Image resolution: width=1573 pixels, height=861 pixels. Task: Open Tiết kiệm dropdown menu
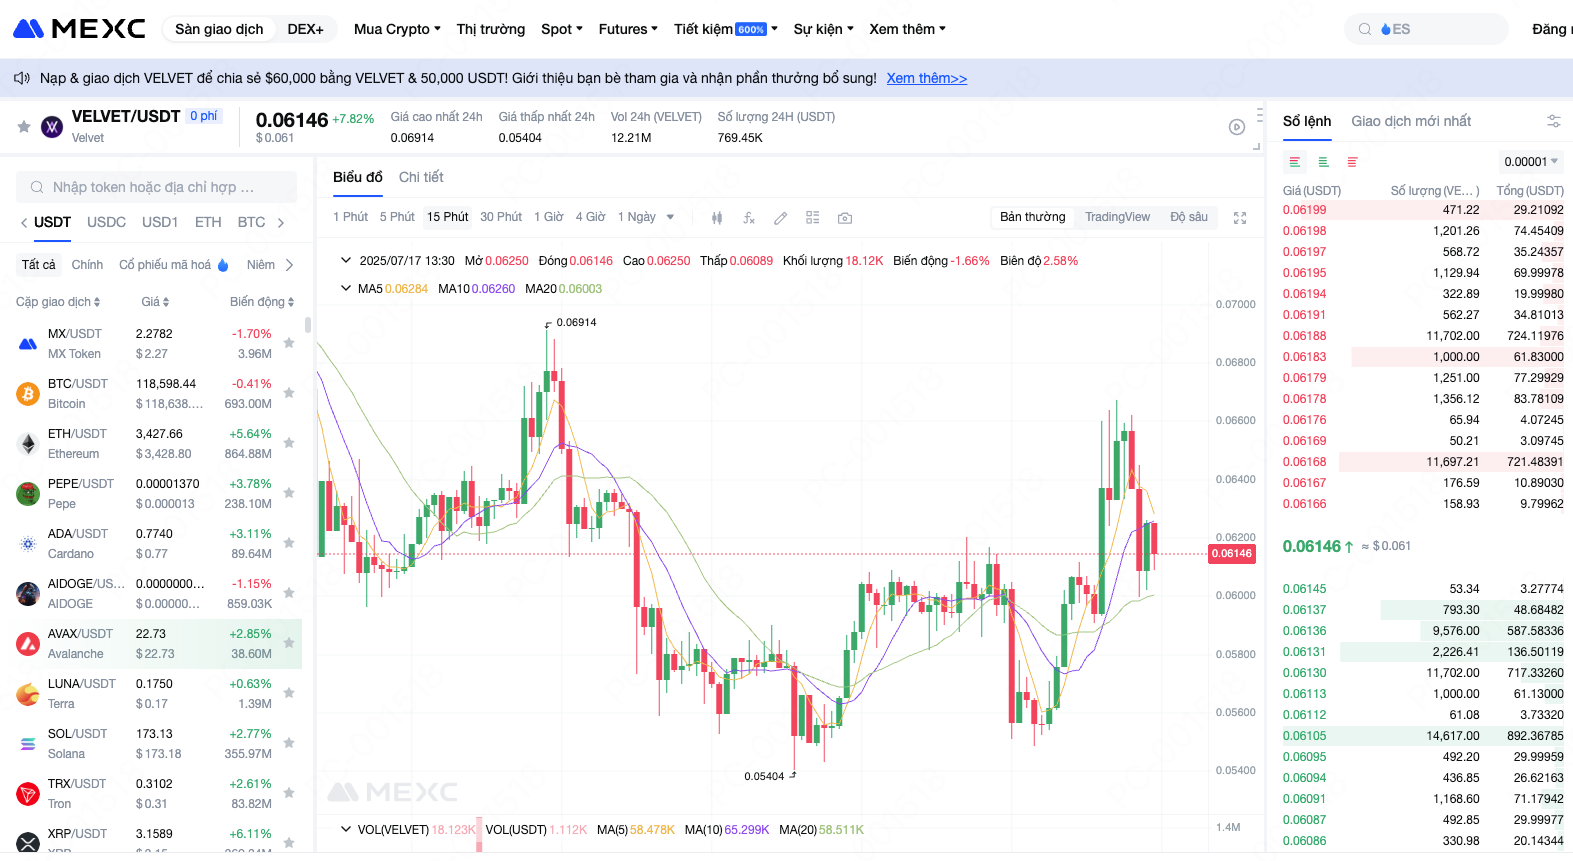(726, 29)
